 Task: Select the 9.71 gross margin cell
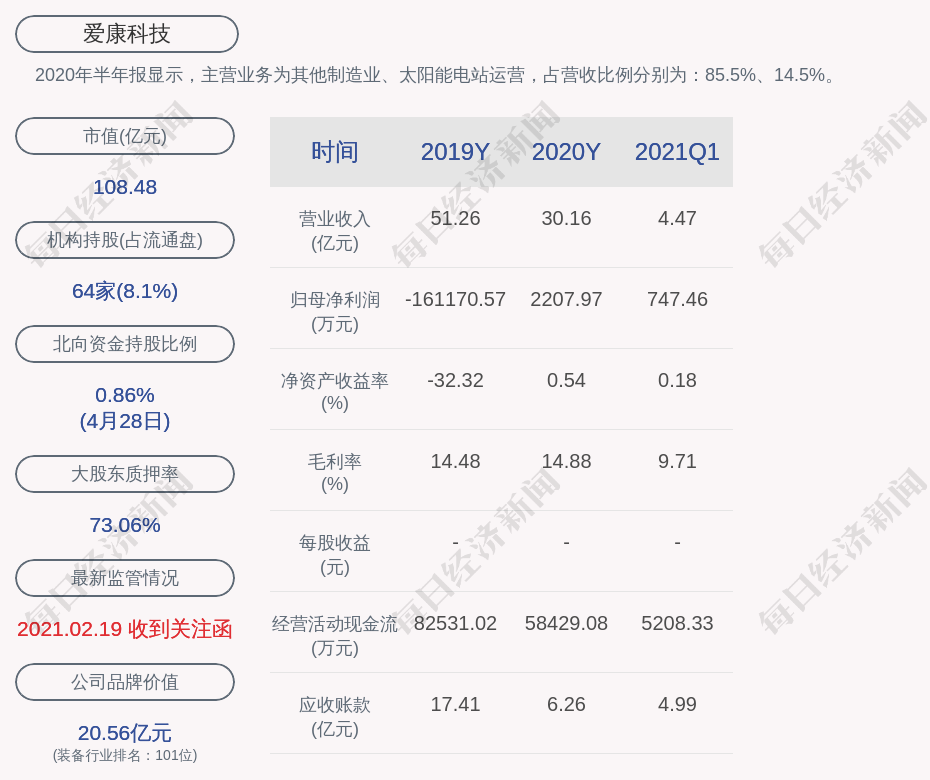(677, 461)
